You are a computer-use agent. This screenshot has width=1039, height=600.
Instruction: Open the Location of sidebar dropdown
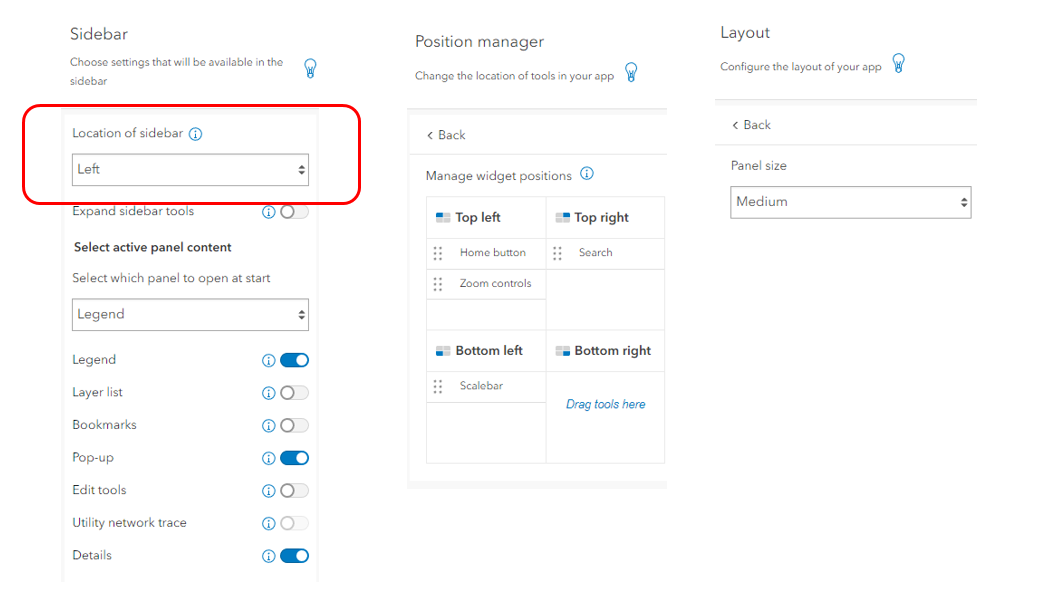point(190,169)
